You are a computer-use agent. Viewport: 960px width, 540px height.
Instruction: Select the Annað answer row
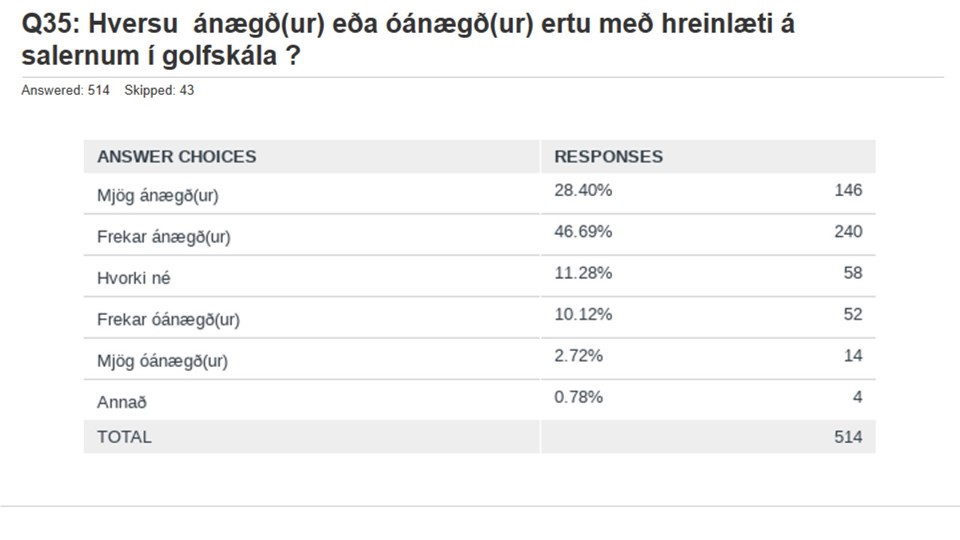pos(479,400)
